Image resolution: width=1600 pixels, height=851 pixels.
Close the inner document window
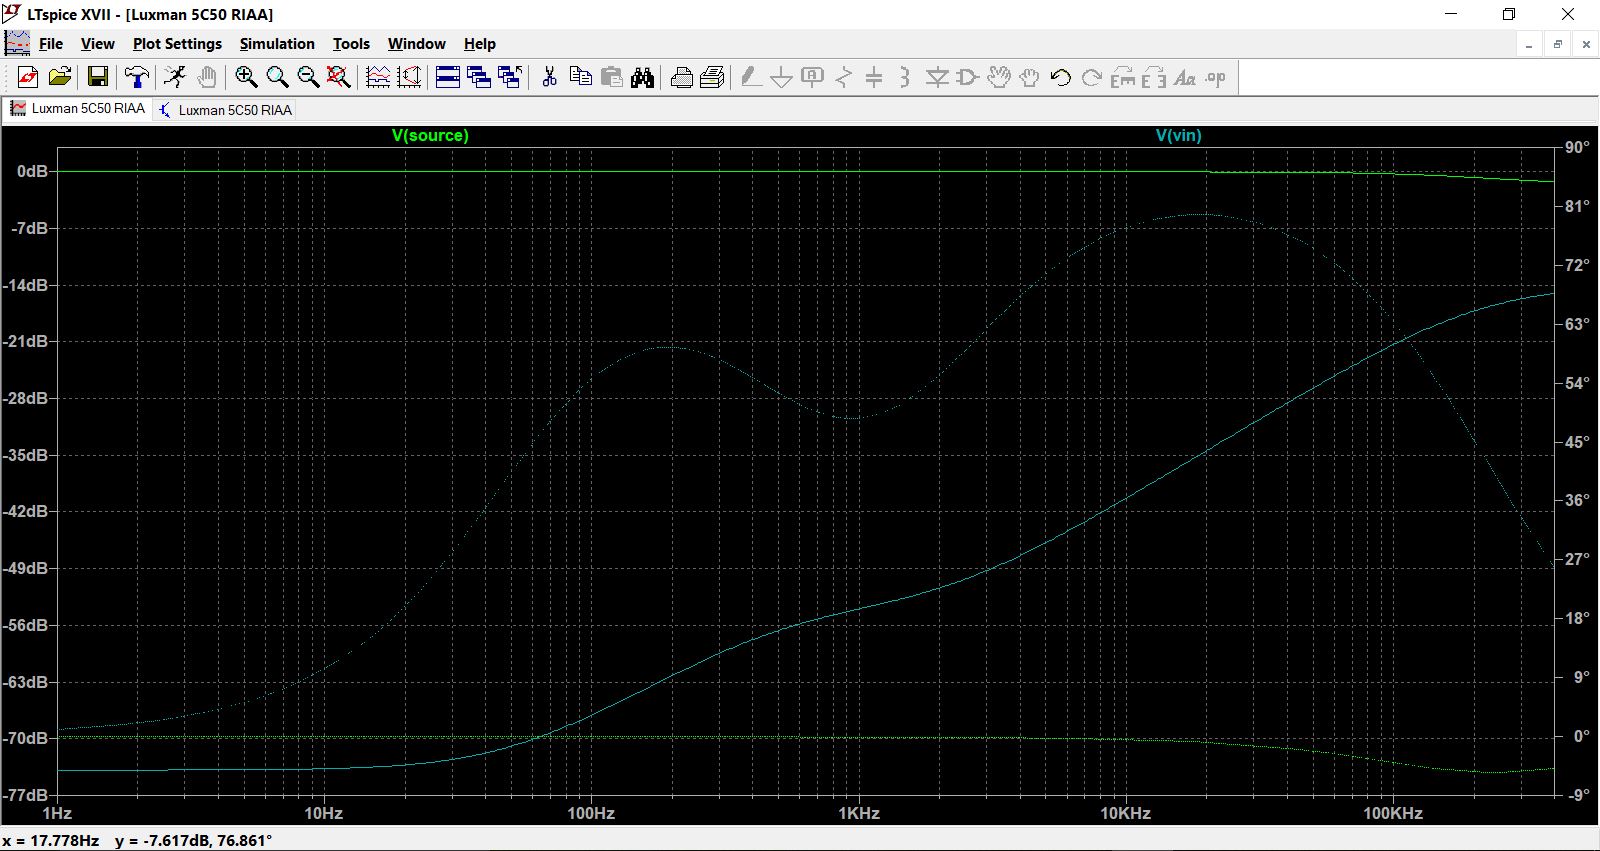(1586, 44)
